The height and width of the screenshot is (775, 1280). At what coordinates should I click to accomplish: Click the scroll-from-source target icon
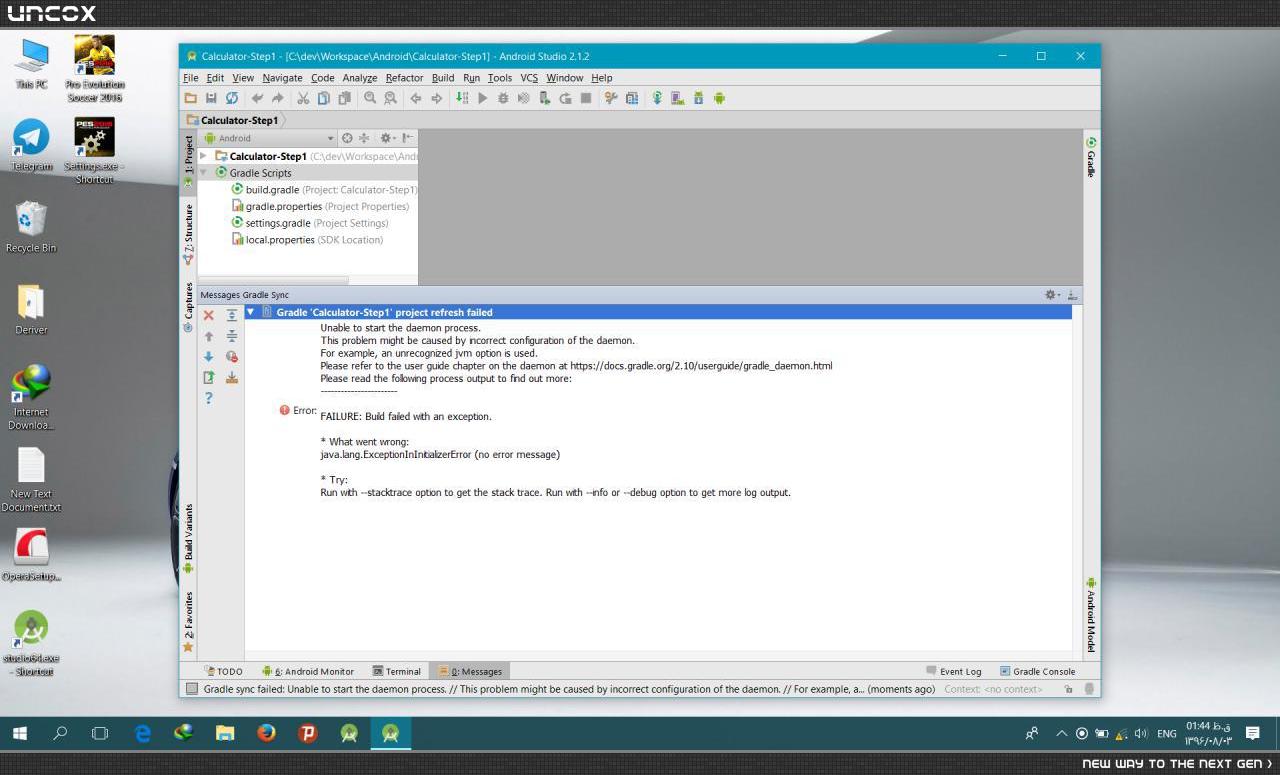(x=347, y=138)
